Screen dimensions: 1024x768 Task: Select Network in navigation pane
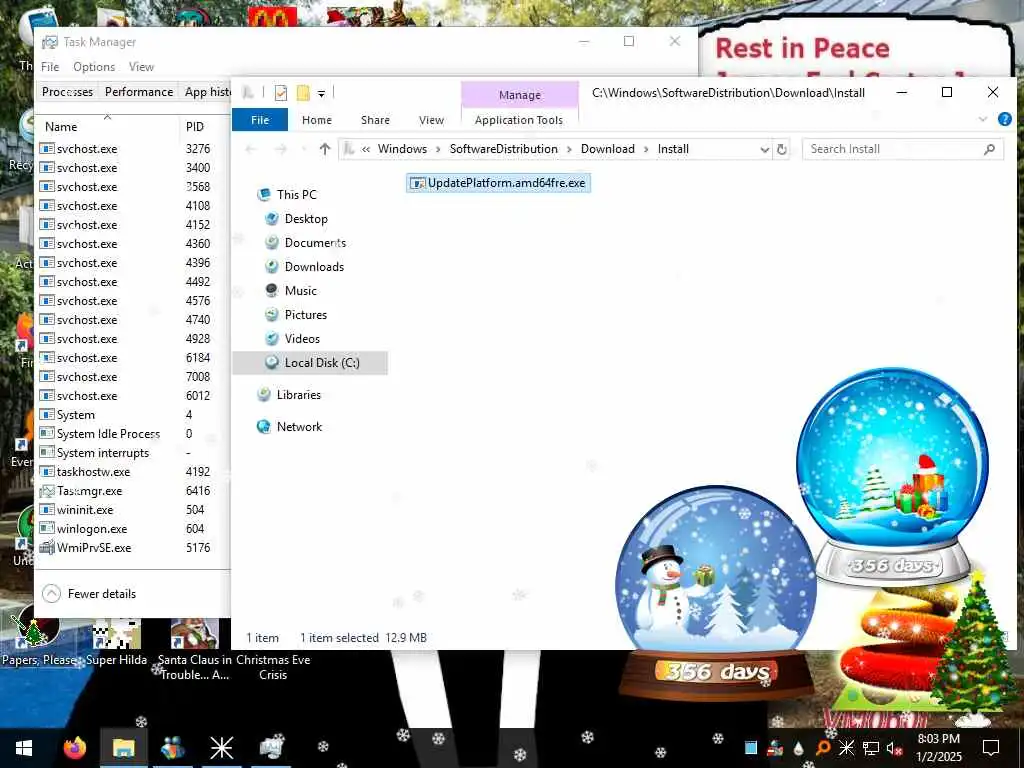coord(299,427)
